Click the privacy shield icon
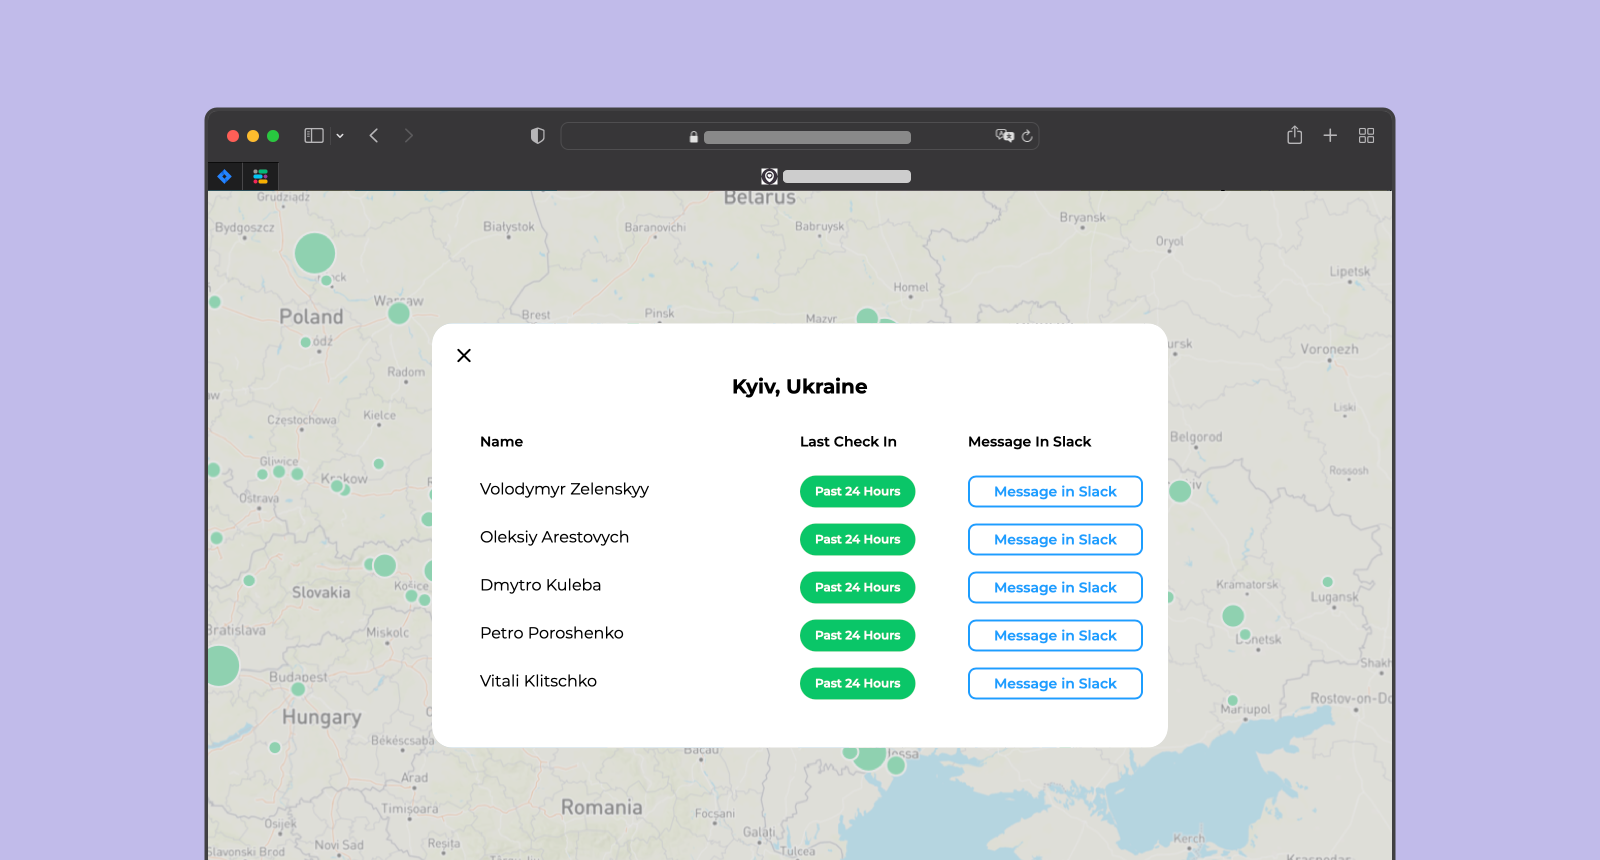This screenshot has width=1600, height=860. coord(538,136)
